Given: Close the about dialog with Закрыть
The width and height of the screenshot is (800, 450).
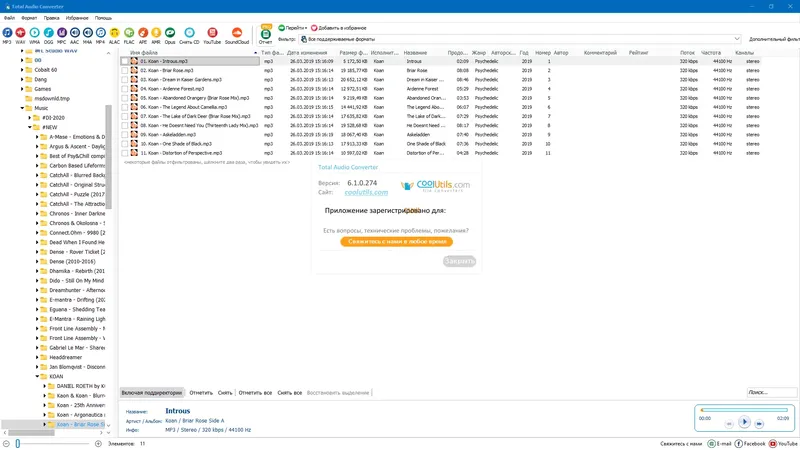Looking at the screenshot, I should [459, 261].
